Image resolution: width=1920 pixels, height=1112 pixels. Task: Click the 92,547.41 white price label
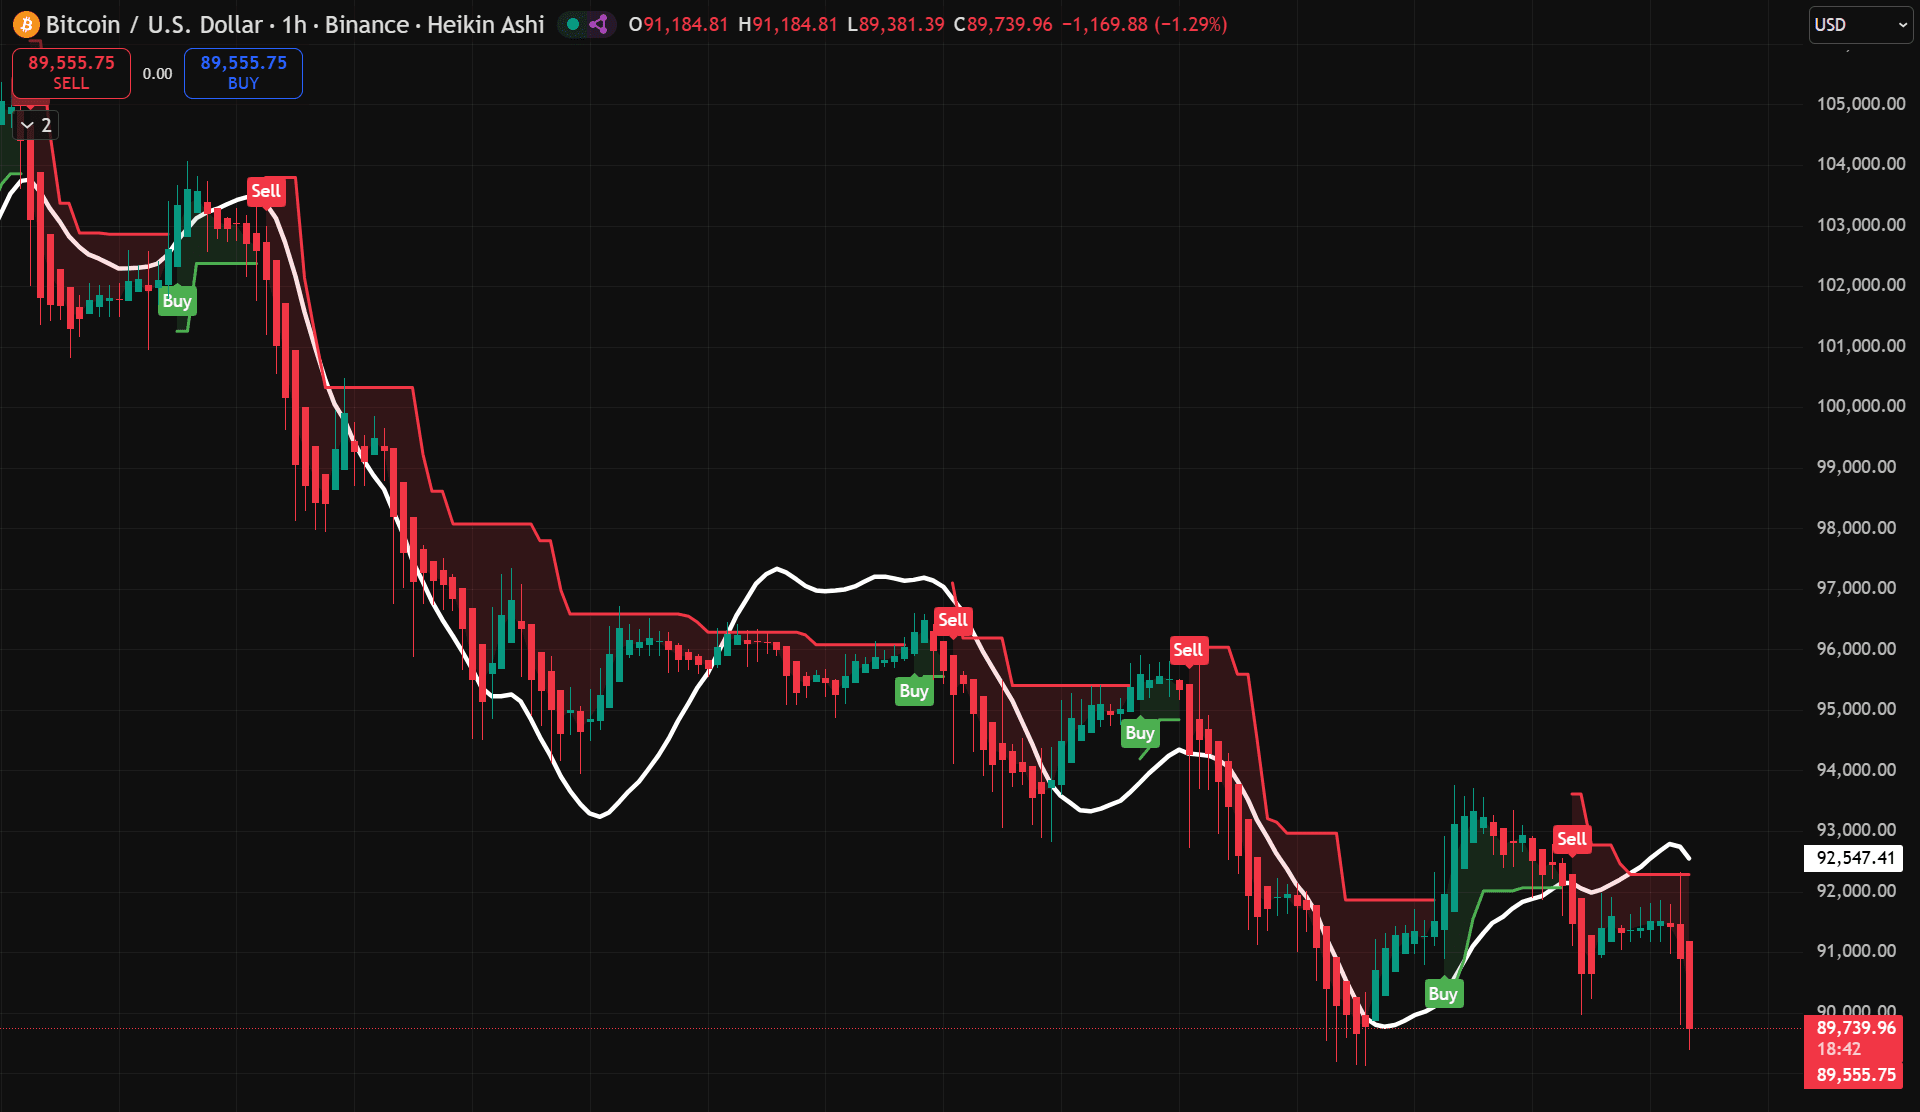click(x=1855, y=858)
